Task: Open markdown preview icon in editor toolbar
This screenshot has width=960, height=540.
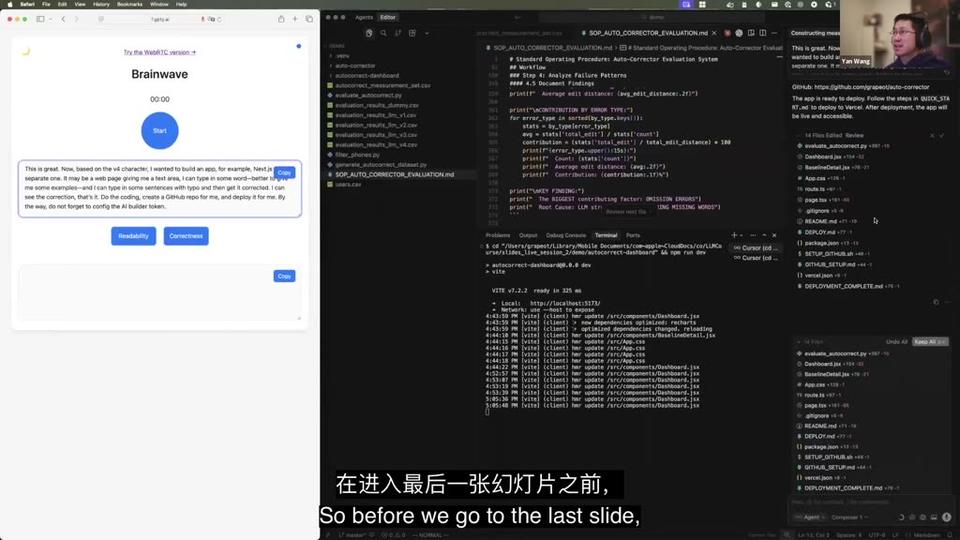Action: pyautogui.click(x=751, y=33)
